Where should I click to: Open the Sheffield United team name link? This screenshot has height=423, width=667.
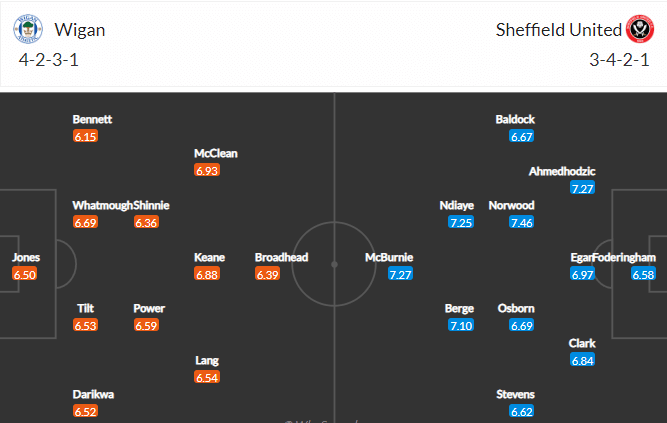(559, 30)
